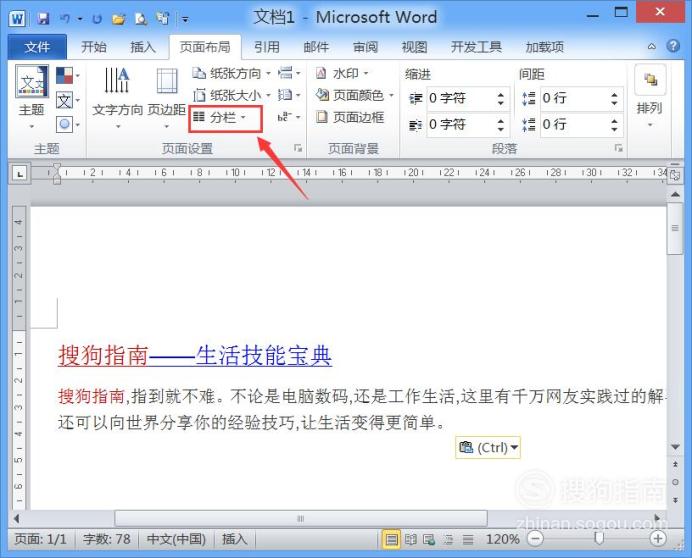
Task: Click the Select Browse Object circle button
Action: pyautogui.click(x=675, y=482)
